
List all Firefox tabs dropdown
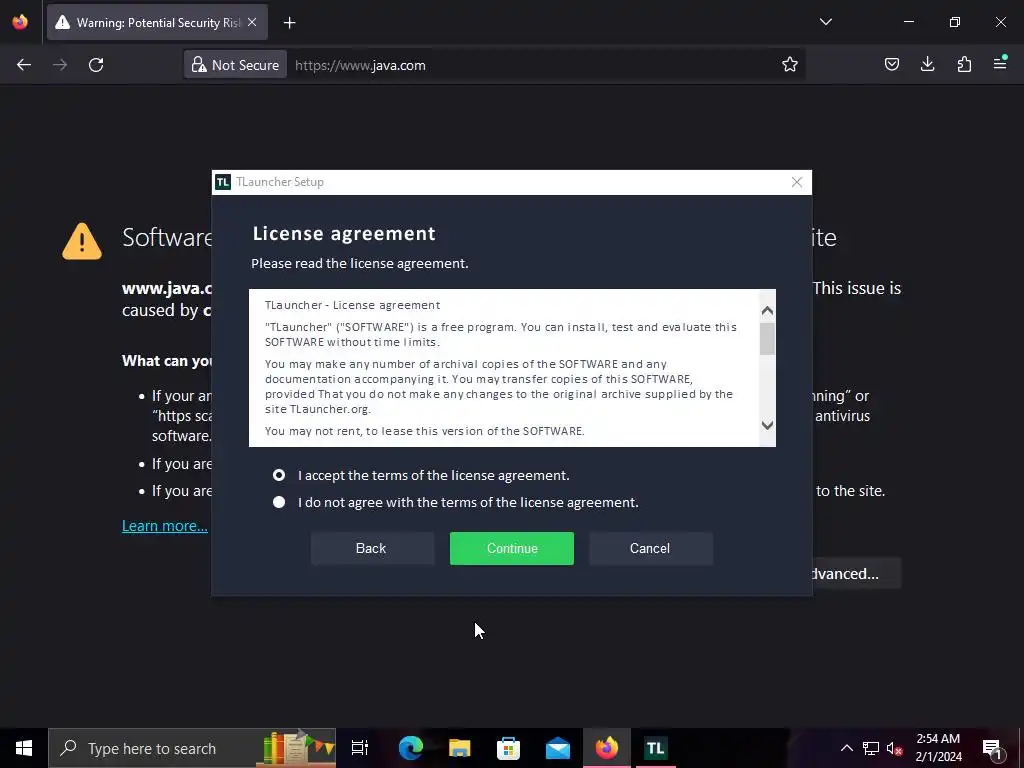tap(825, 22)
